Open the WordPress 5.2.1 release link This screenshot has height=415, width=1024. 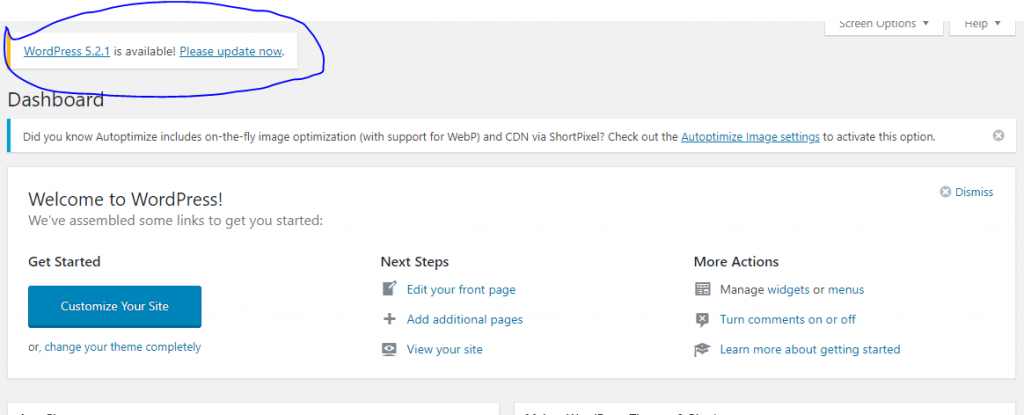coord(66,50)
